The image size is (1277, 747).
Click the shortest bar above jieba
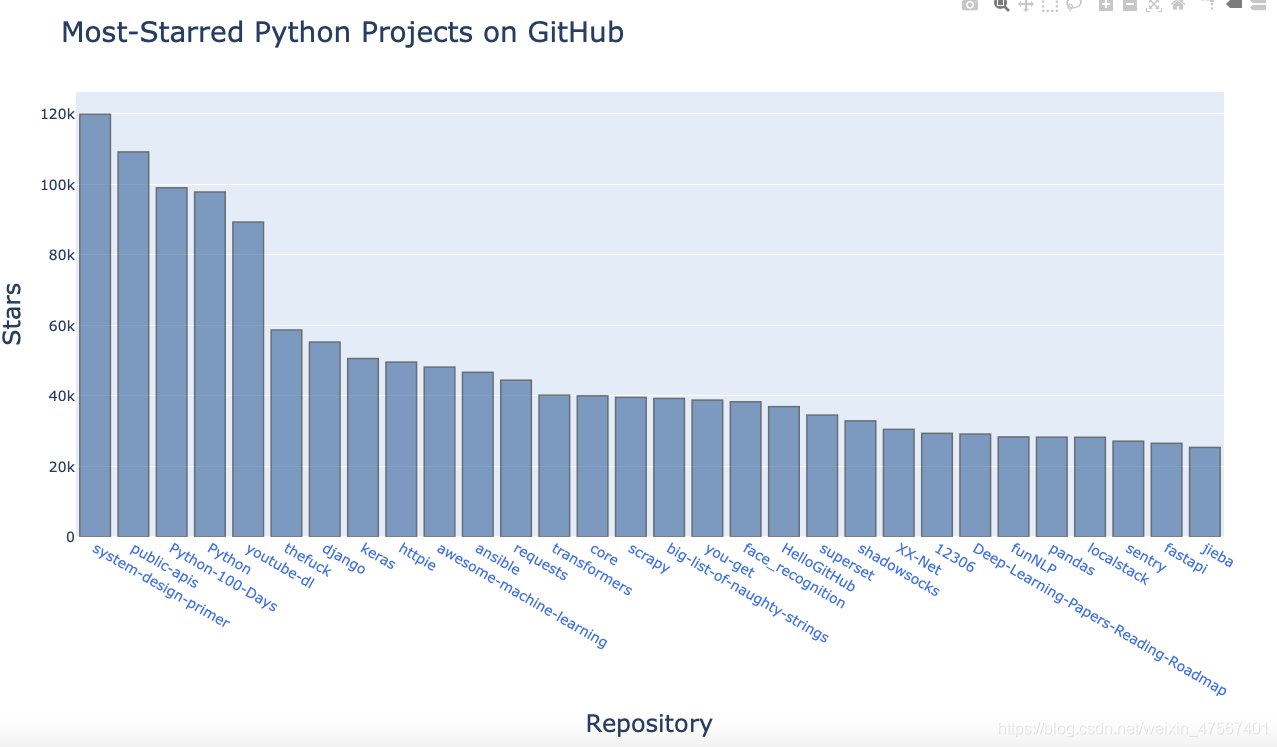[x=1205, y=492]
